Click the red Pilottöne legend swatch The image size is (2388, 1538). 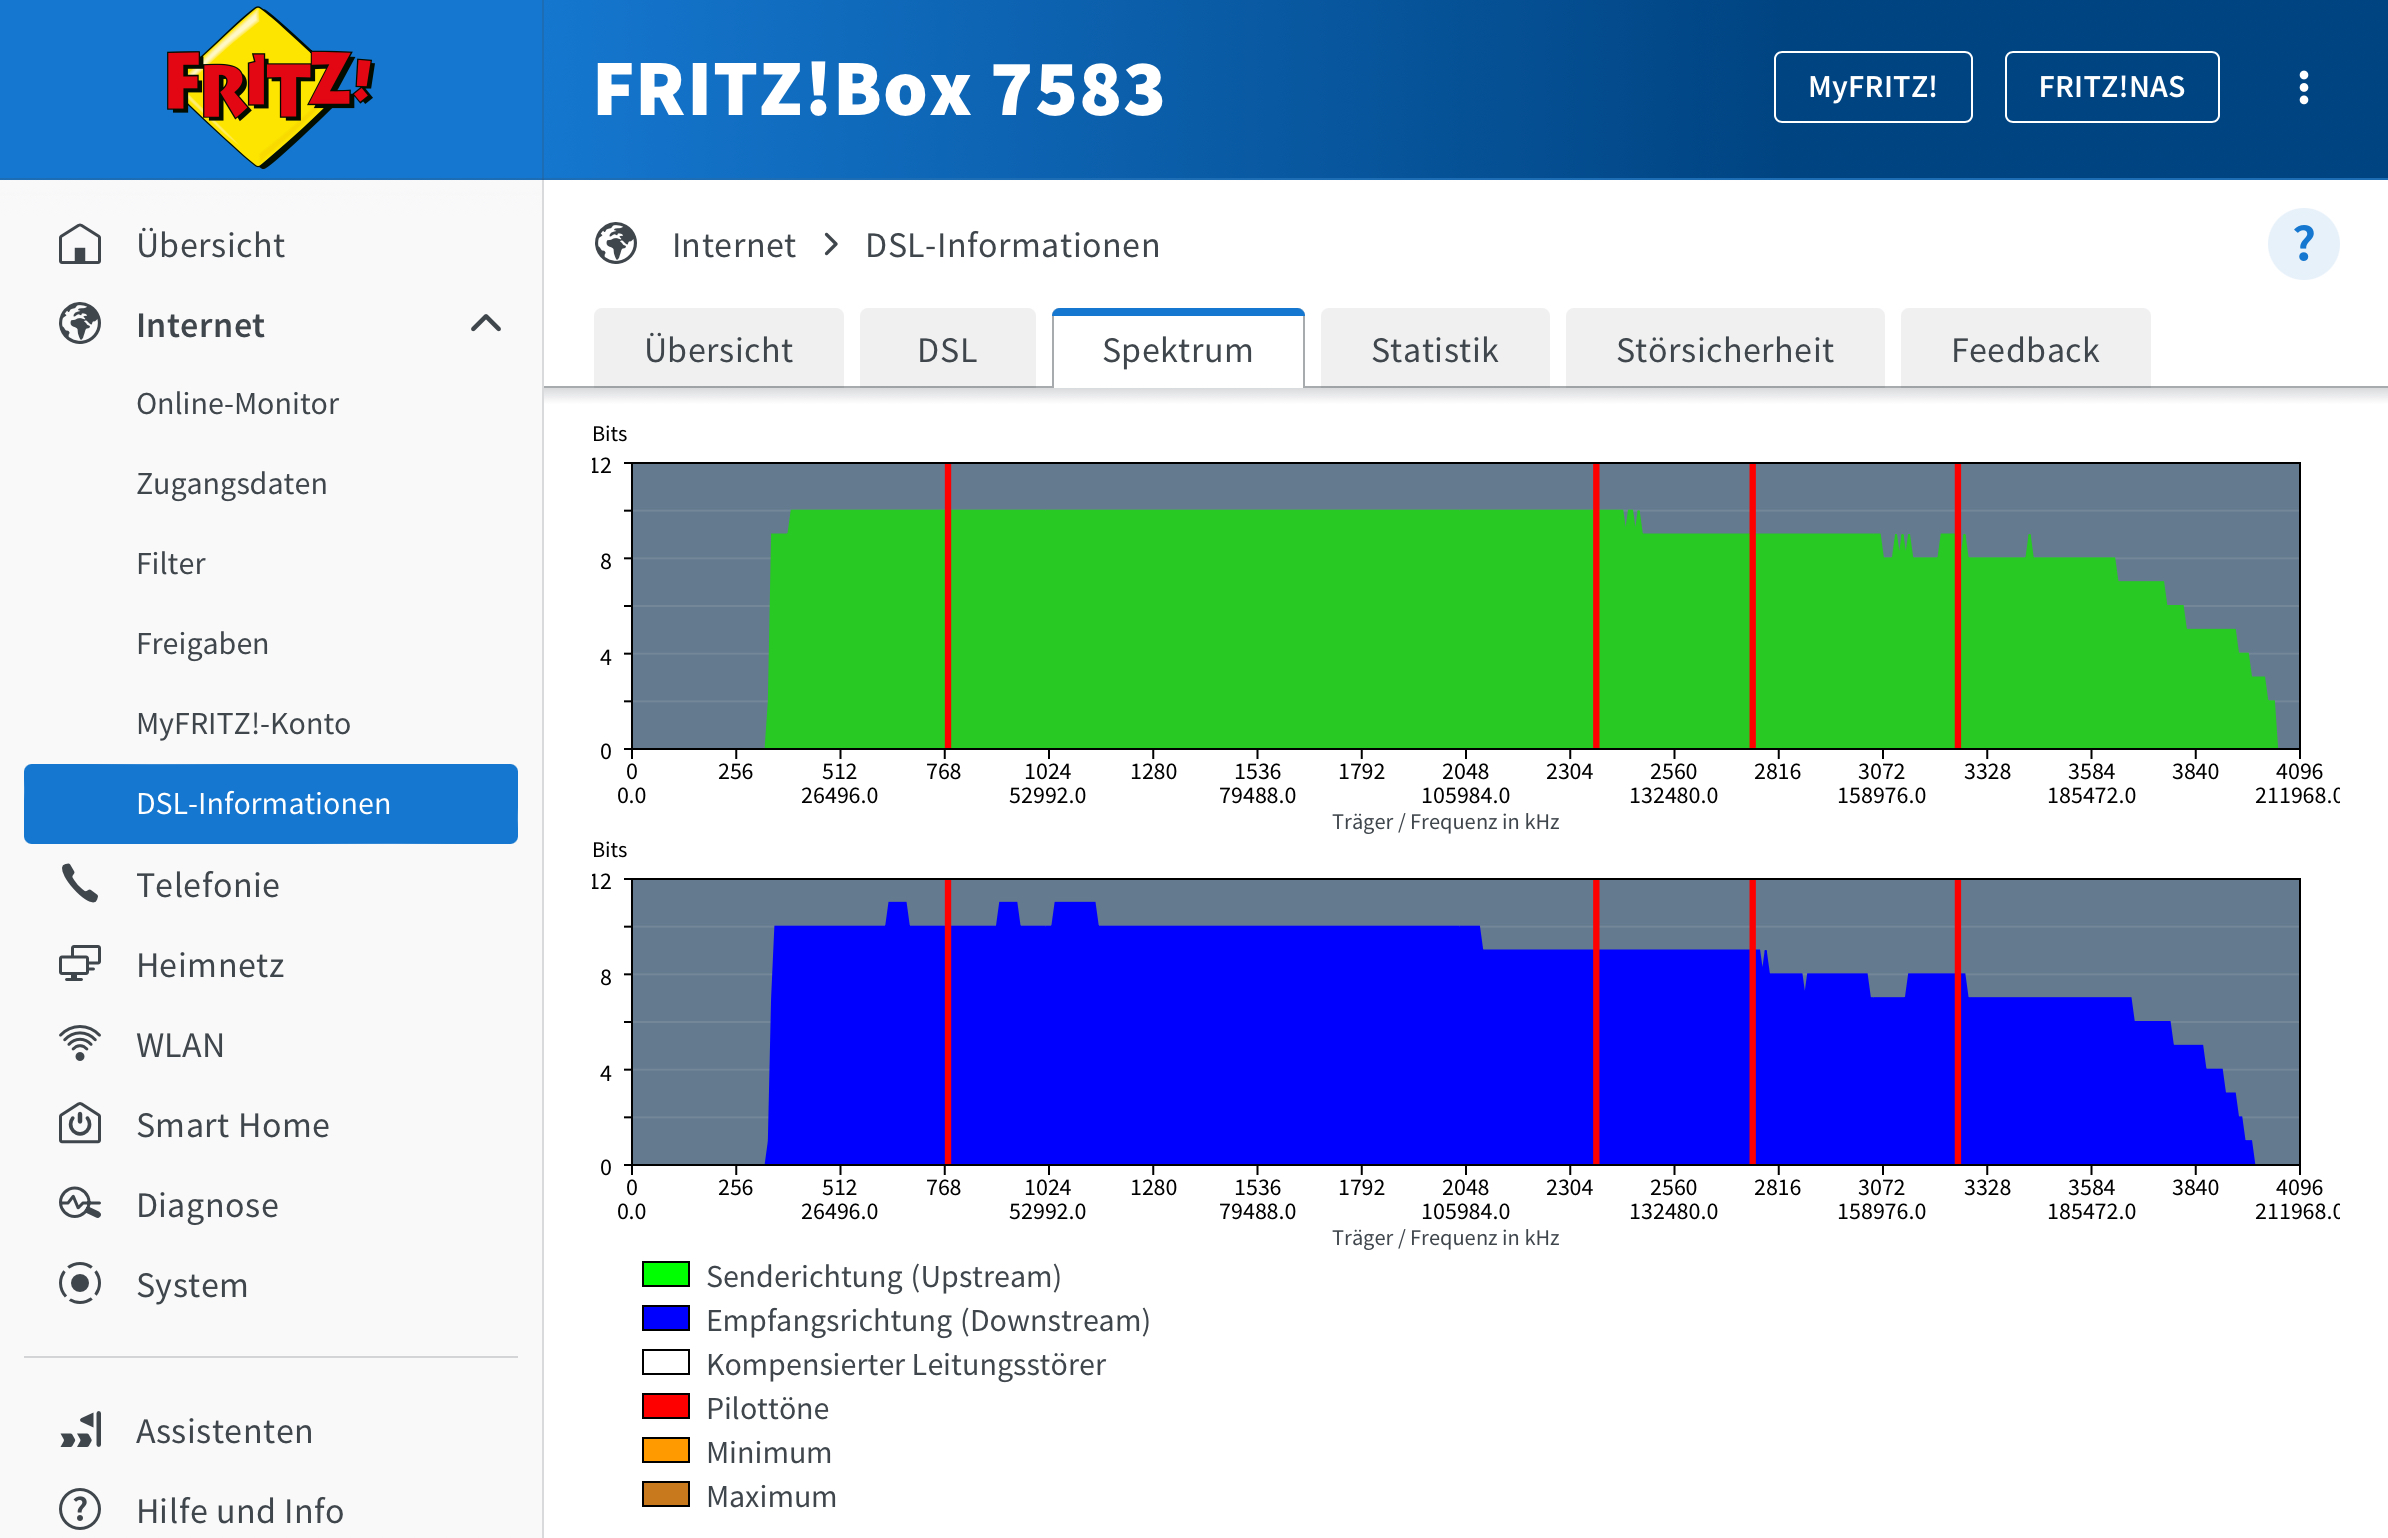click(x=665, y=1407)
